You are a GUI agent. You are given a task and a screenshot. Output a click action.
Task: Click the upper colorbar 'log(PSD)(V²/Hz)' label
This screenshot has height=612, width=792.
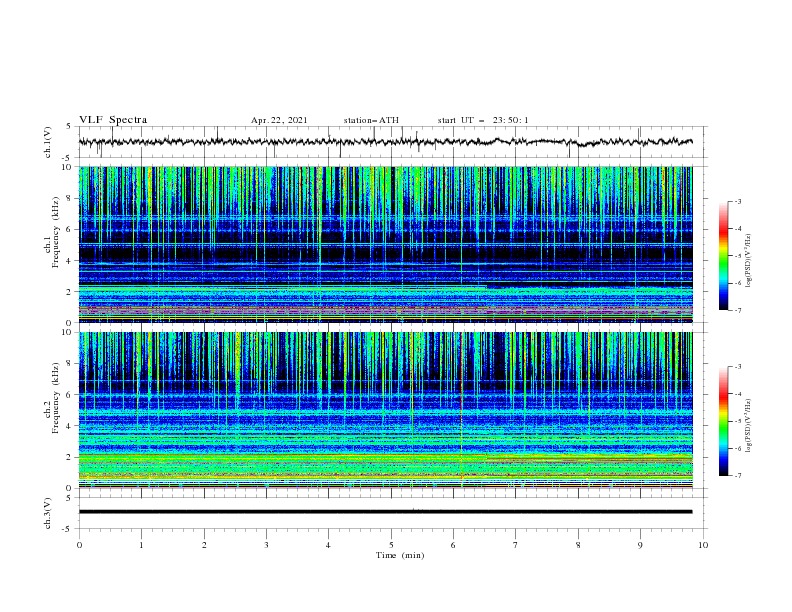tap(749, 261)
